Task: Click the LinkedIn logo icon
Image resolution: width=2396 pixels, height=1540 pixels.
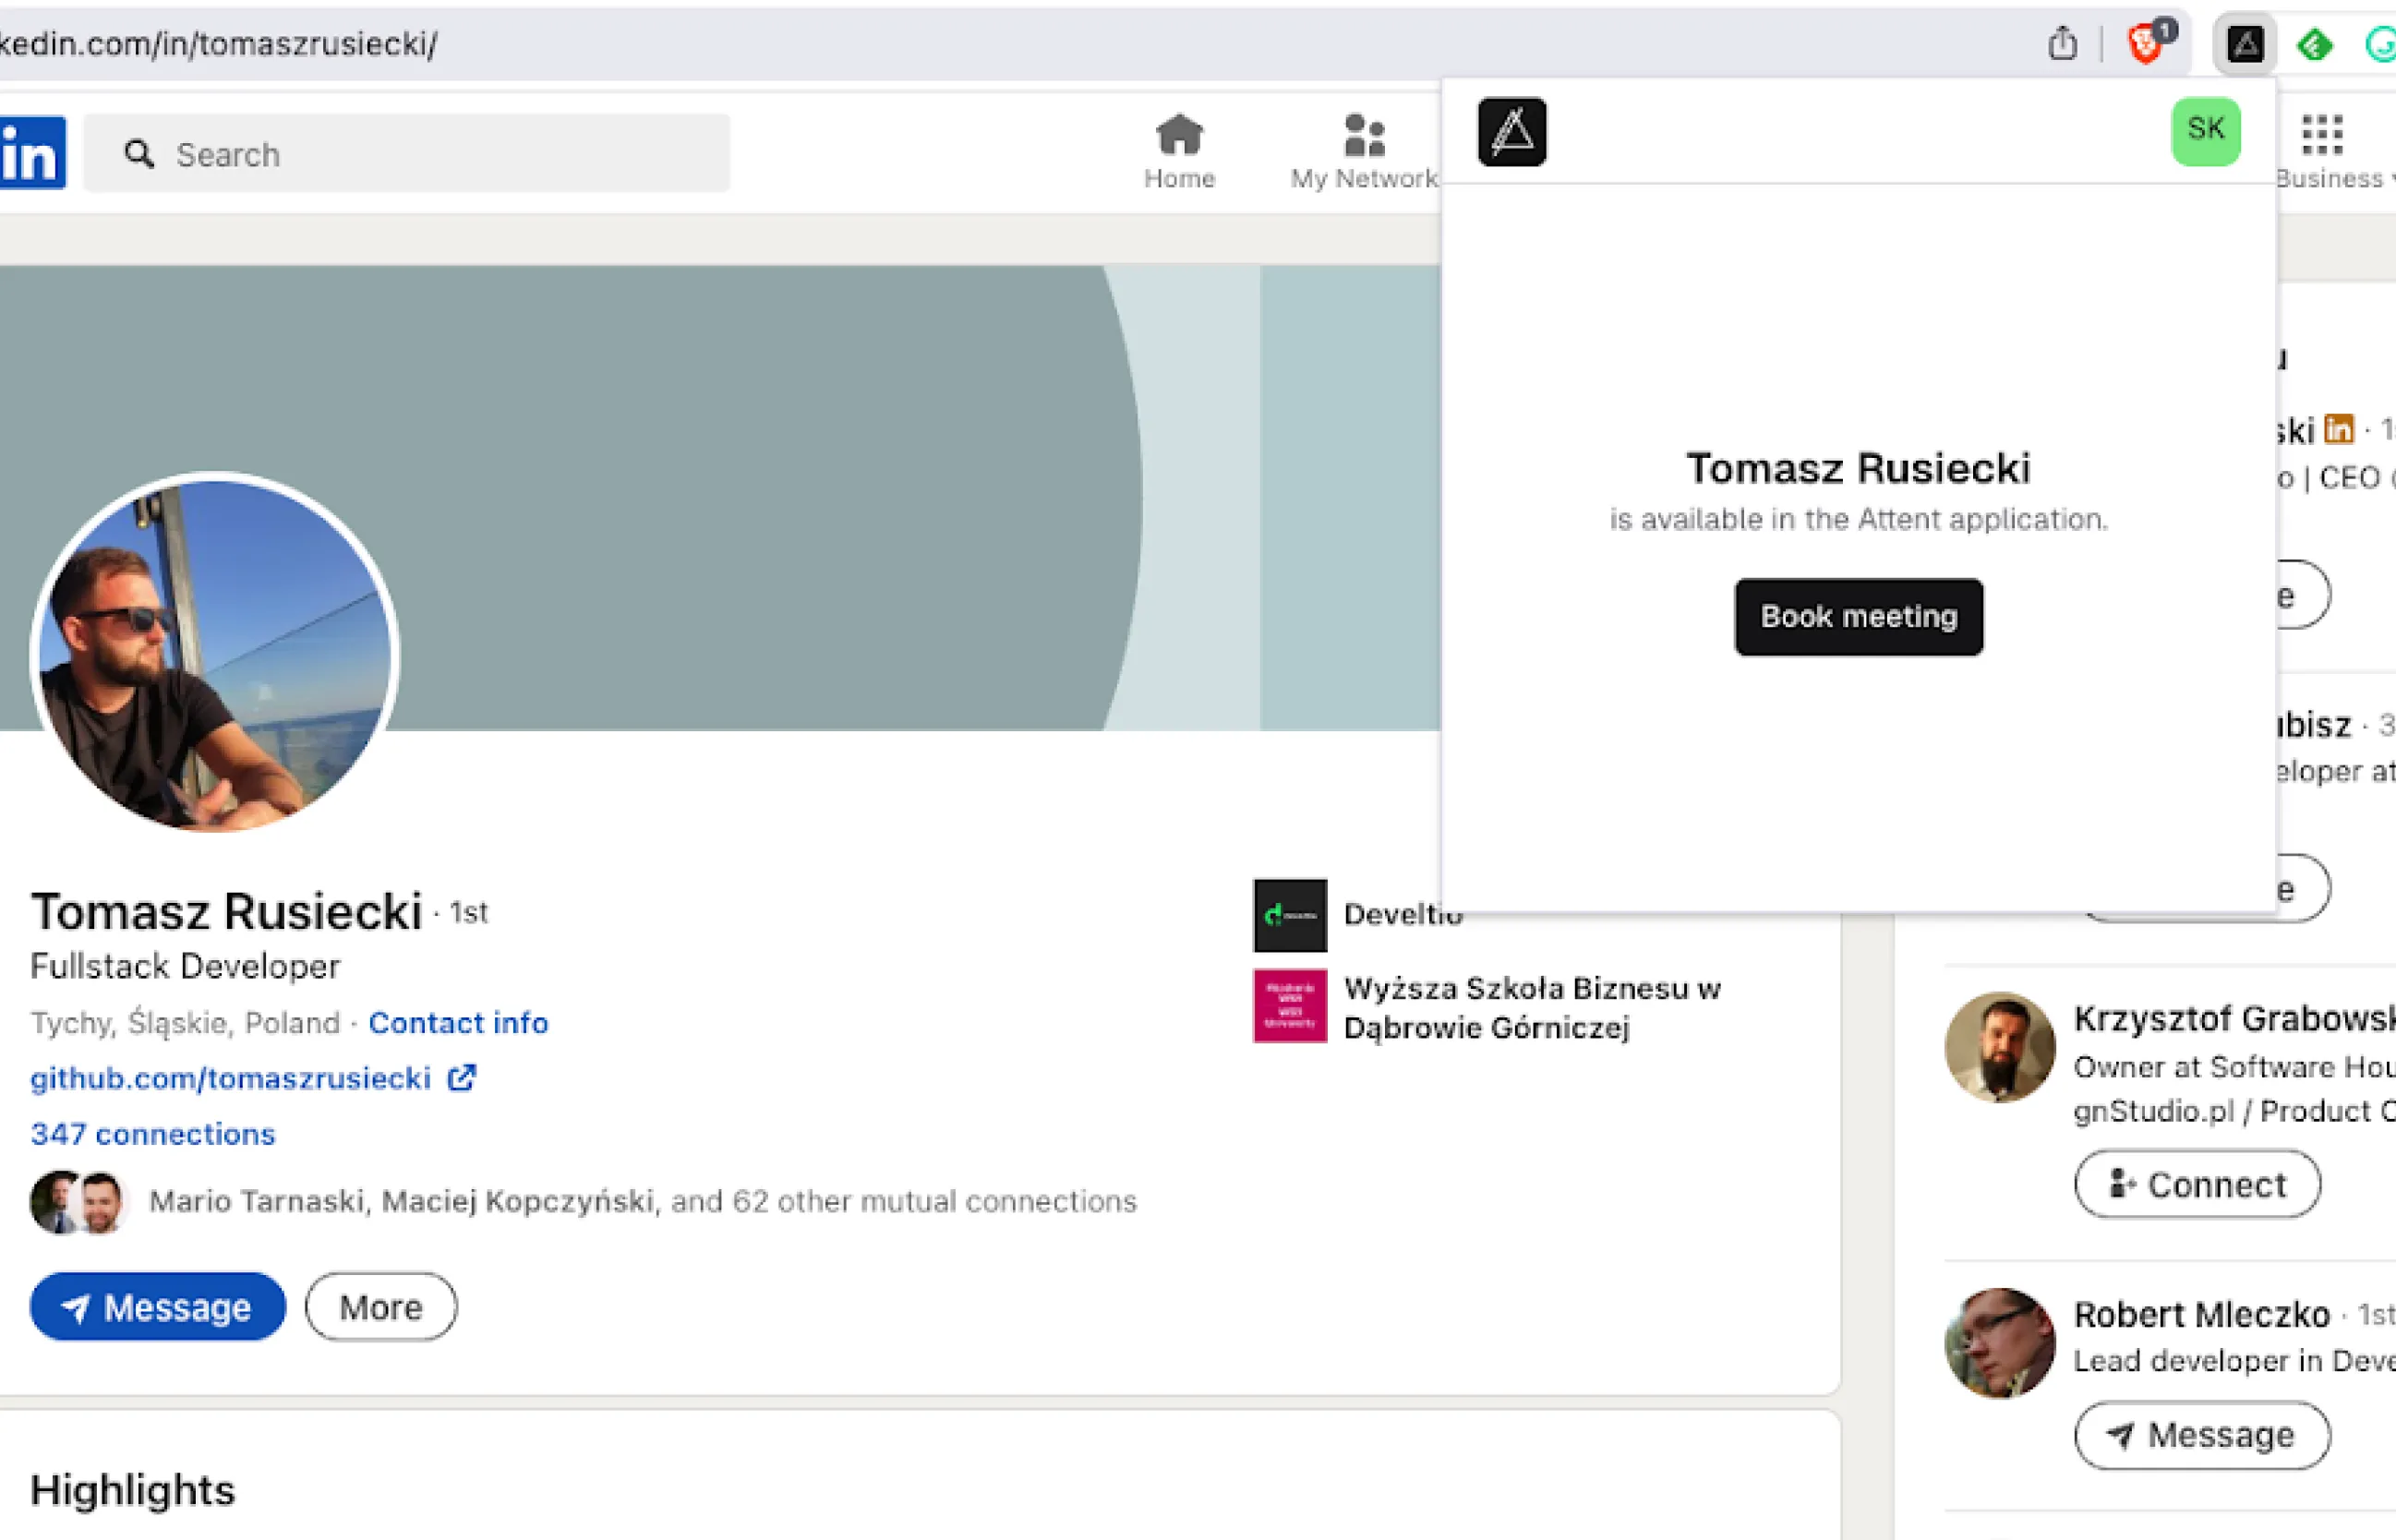Action: 32,153
